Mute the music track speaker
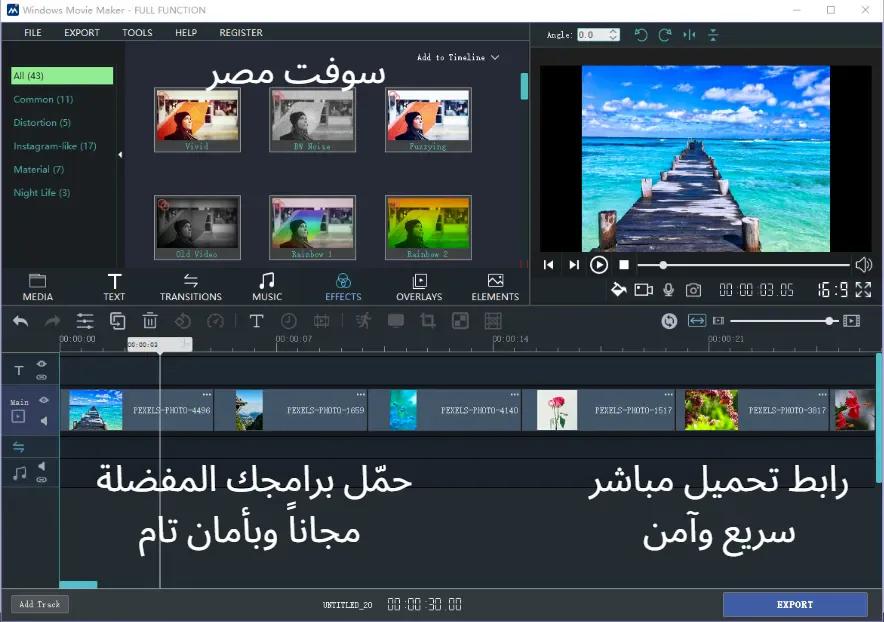Image resolution: width=884 pixels, height=622 pixels. click(x=42, y=466)
